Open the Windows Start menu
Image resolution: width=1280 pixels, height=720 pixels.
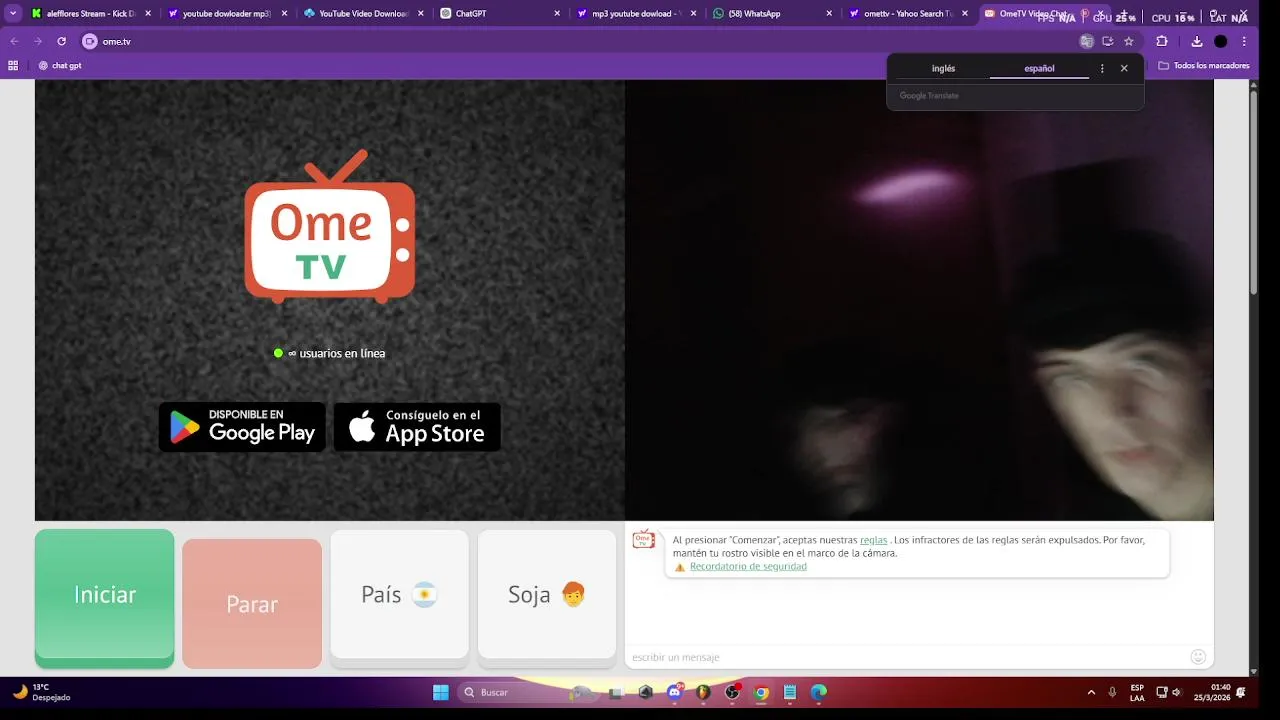point(441,692)
